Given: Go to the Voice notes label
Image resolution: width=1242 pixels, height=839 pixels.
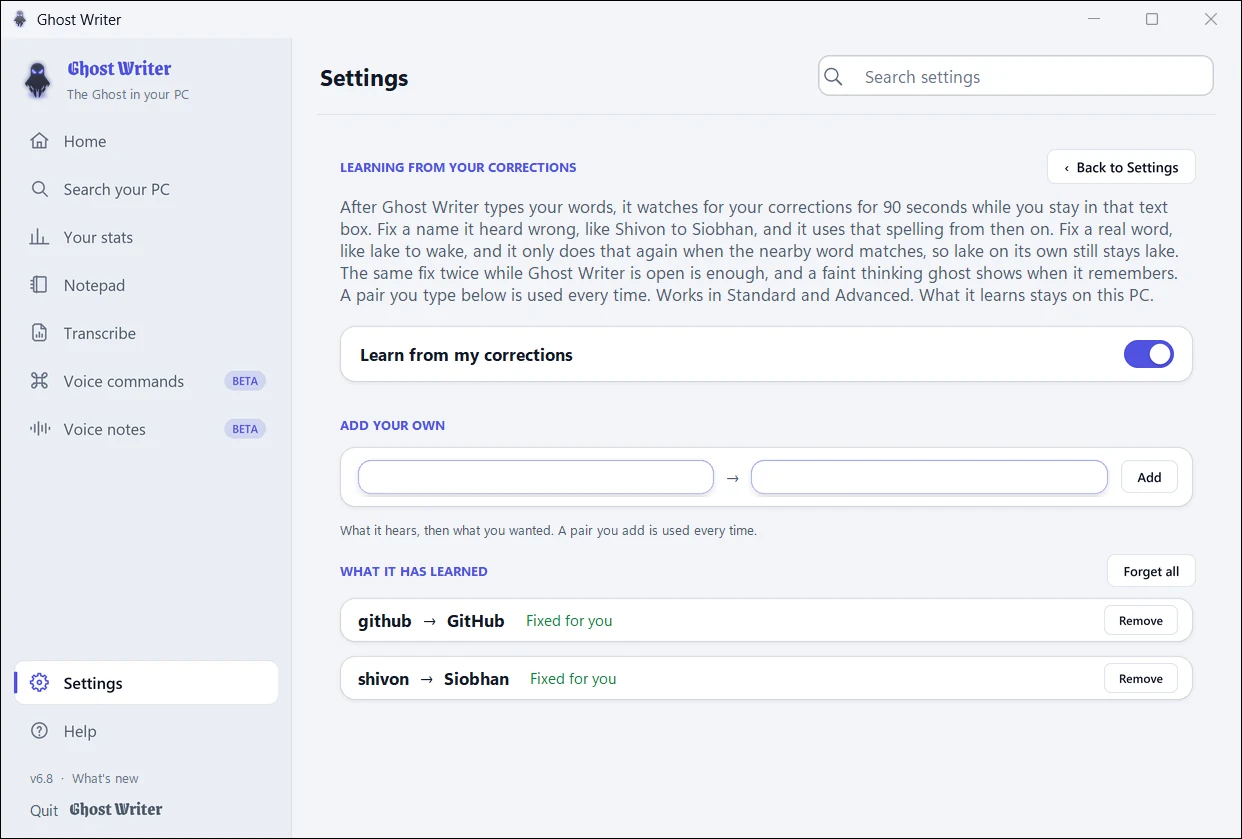Looking at the screenshot, I should pyautogui.click(x=105, y=429).
